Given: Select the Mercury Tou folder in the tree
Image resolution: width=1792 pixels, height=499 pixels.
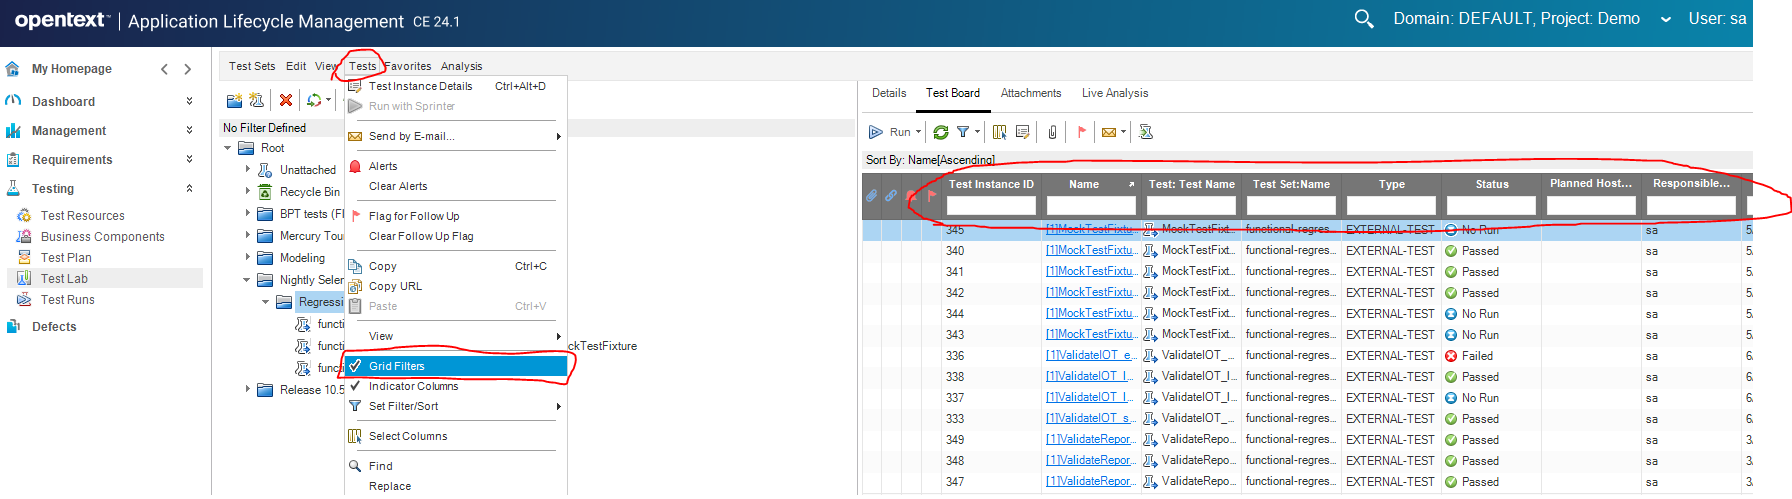Looking at the screenshot, I should pyautogui.click(x=311, y=236).
